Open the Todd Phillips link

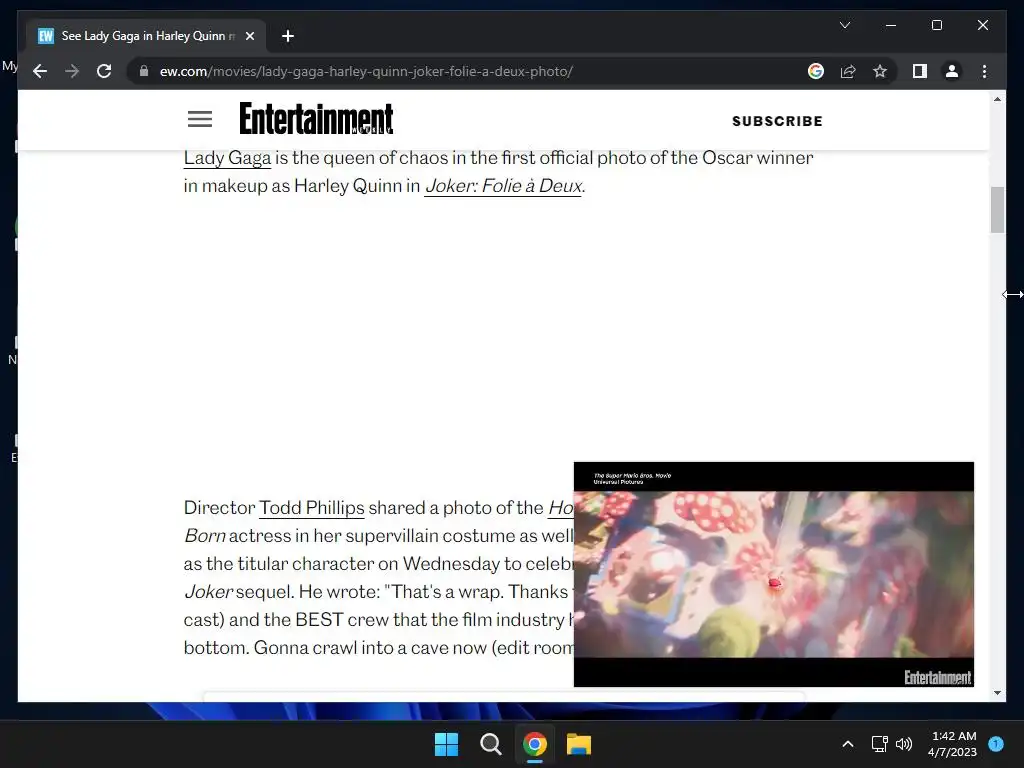(x=312, y=508)
